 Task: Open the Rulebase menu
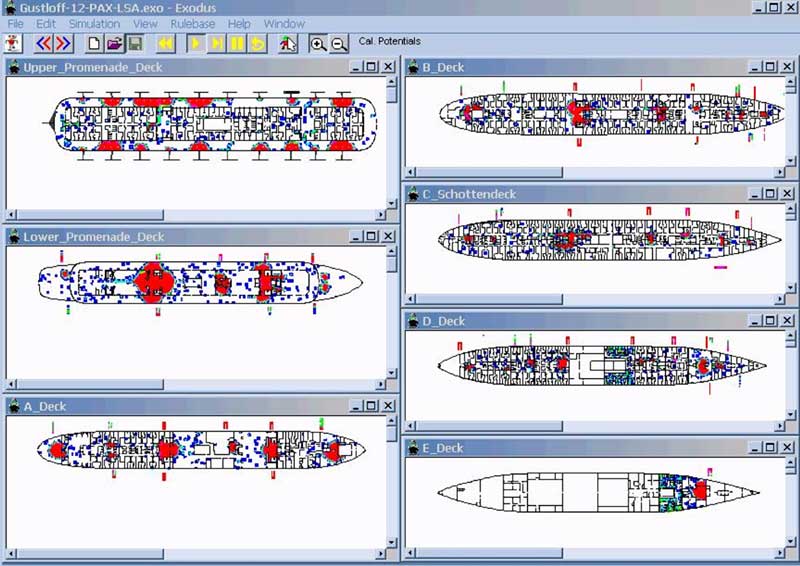pyautogui.click(x=192, y=24)
